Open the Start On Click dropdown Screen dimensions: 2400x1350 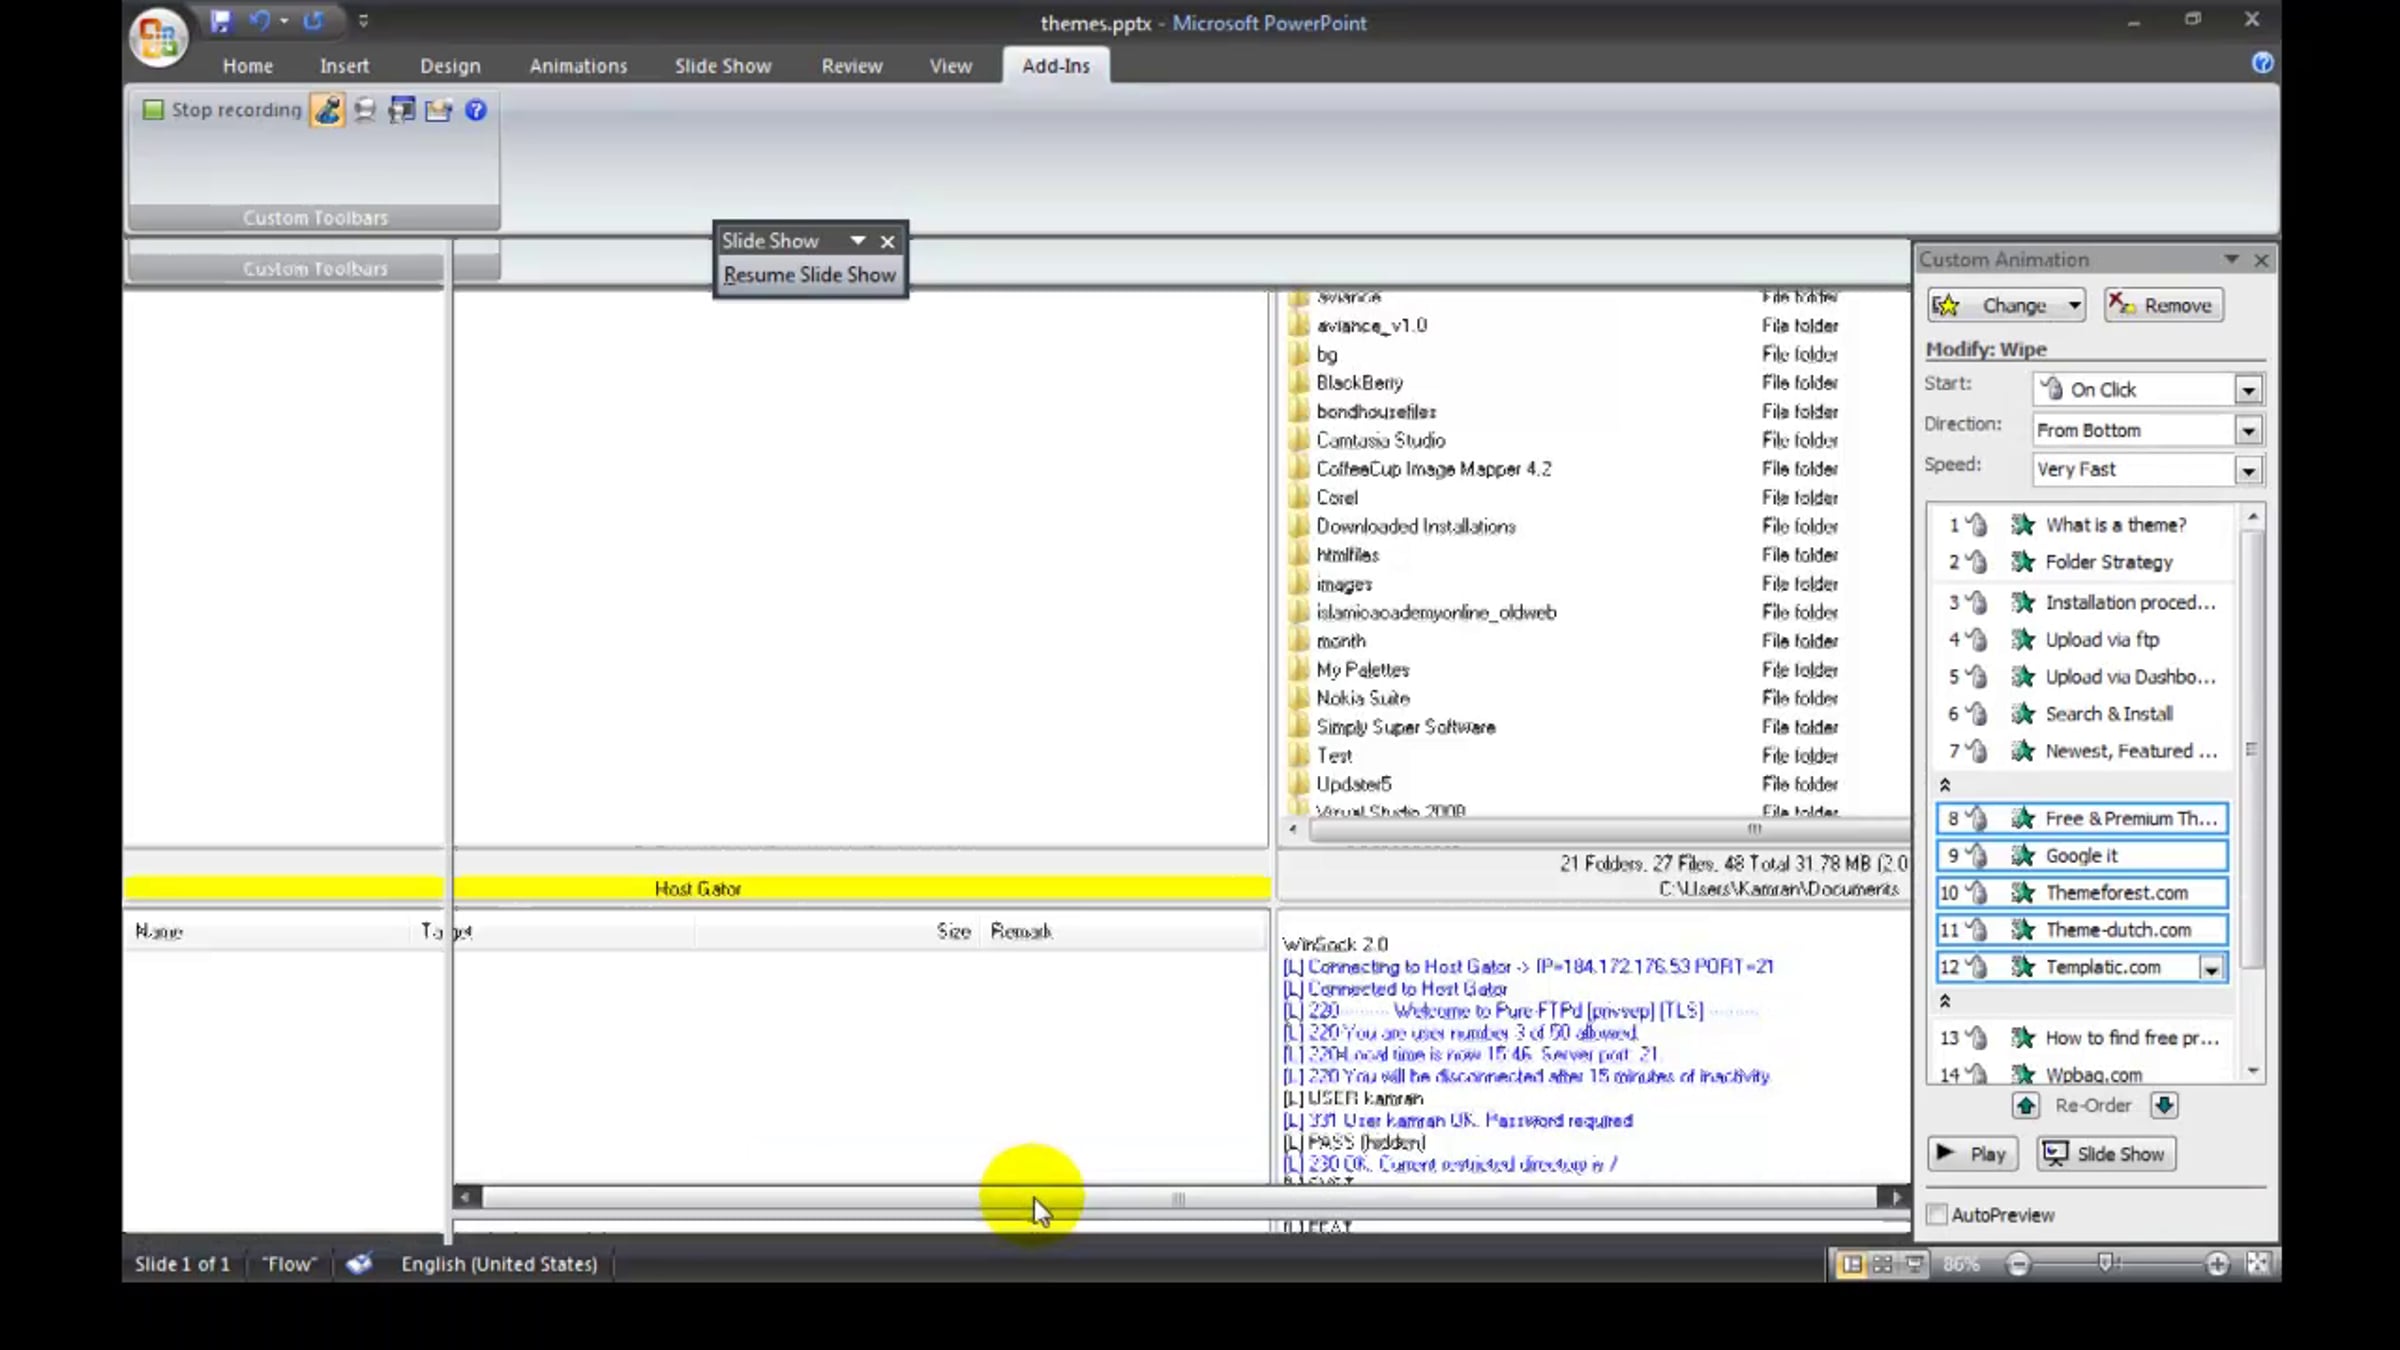pyautogui.click(x=2248, y=390)
